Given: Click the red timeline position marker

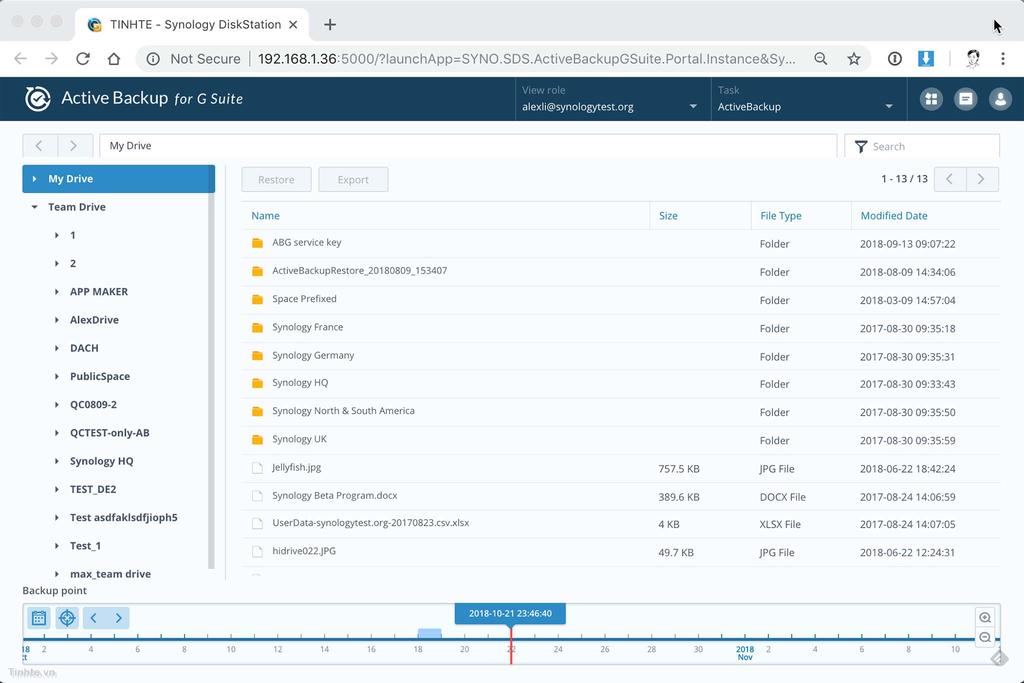Looking at the screenshot, I should coord(511,645).
